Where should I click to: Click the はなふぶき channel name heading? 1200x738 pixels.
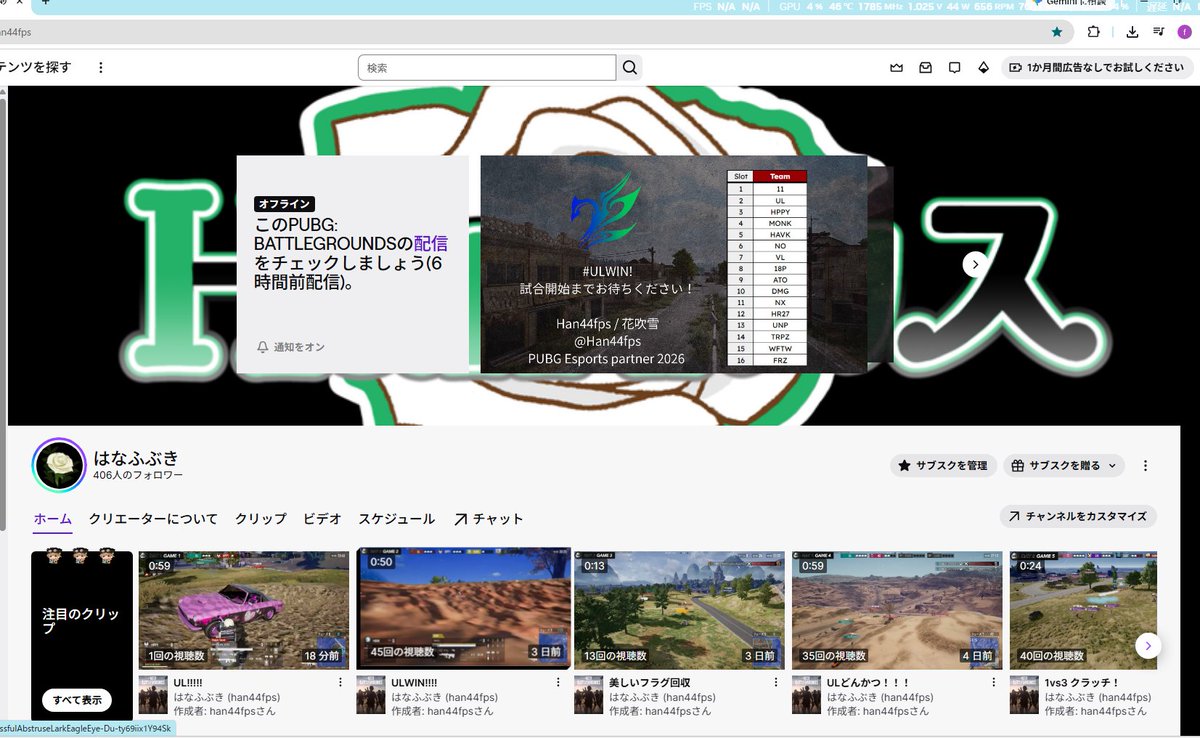136,457
